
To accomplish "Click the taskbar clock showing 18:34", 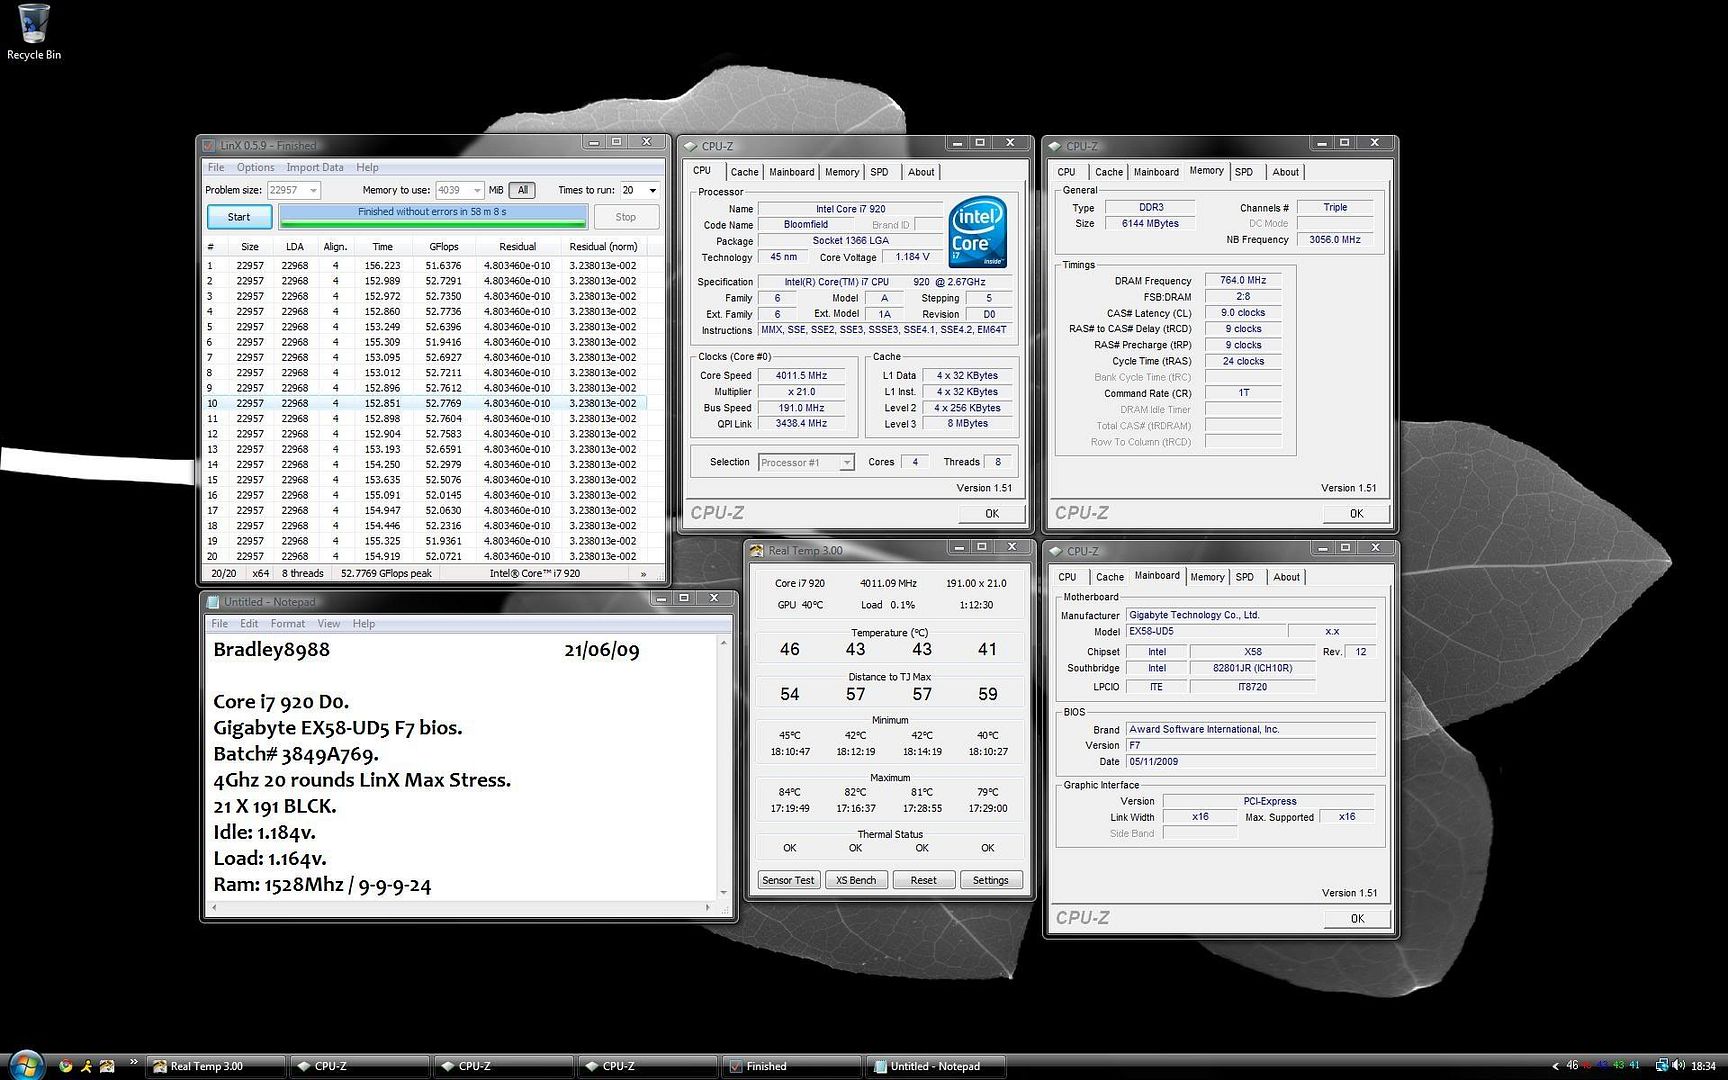I will (1703, 1066).
